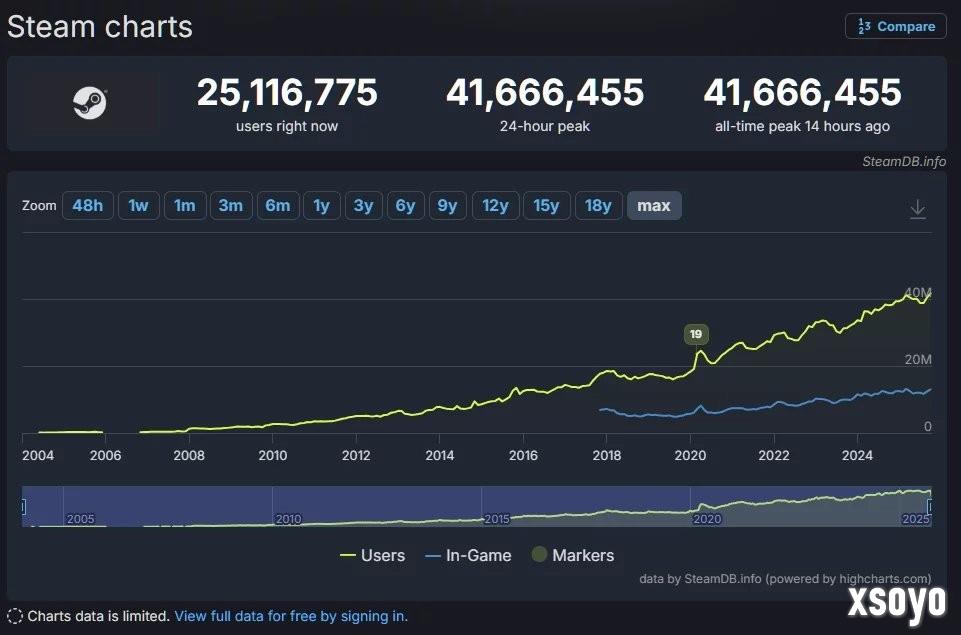This screenshot has width=961, height=635.
Task: Click the dashed circle icon beside the data notice
Action: click(14, 616)
